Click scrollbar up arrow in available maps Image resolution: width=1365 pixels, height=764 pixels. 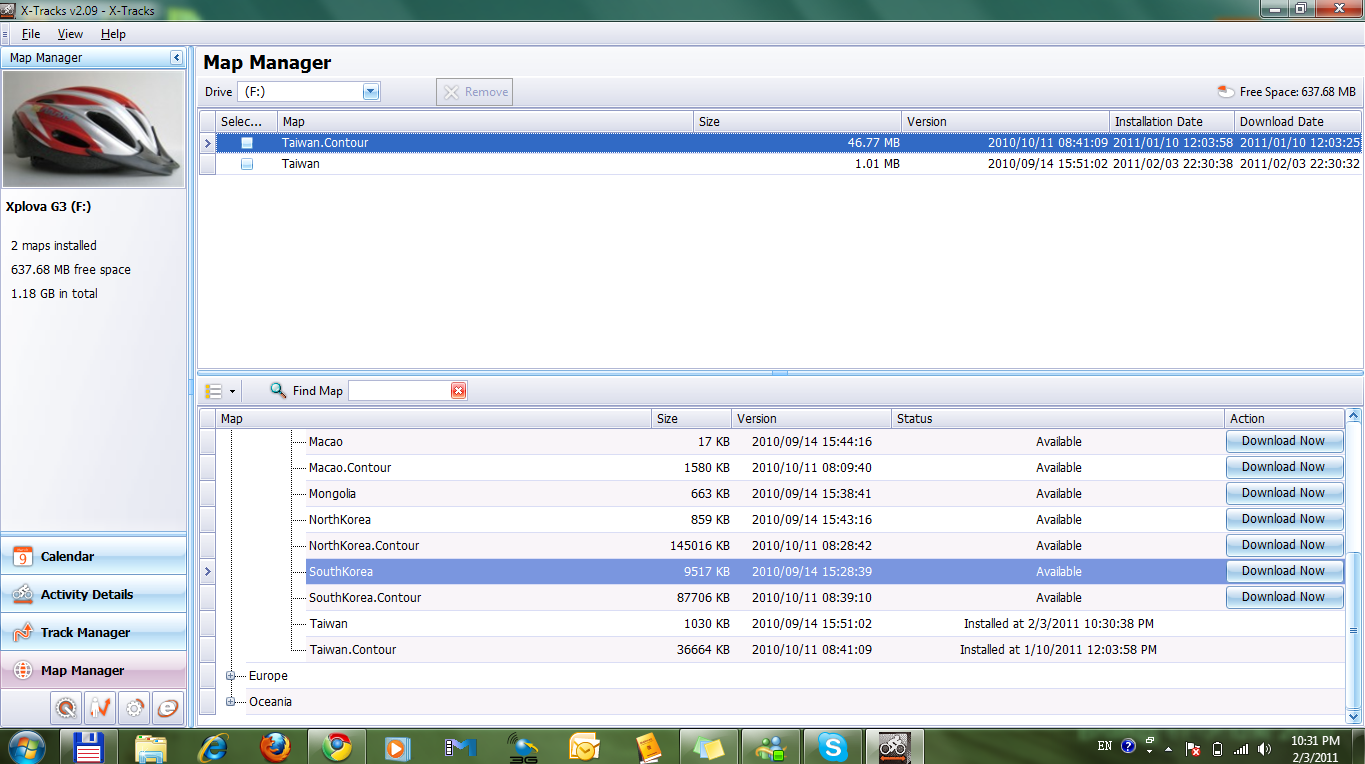[x=1354, y=415]
